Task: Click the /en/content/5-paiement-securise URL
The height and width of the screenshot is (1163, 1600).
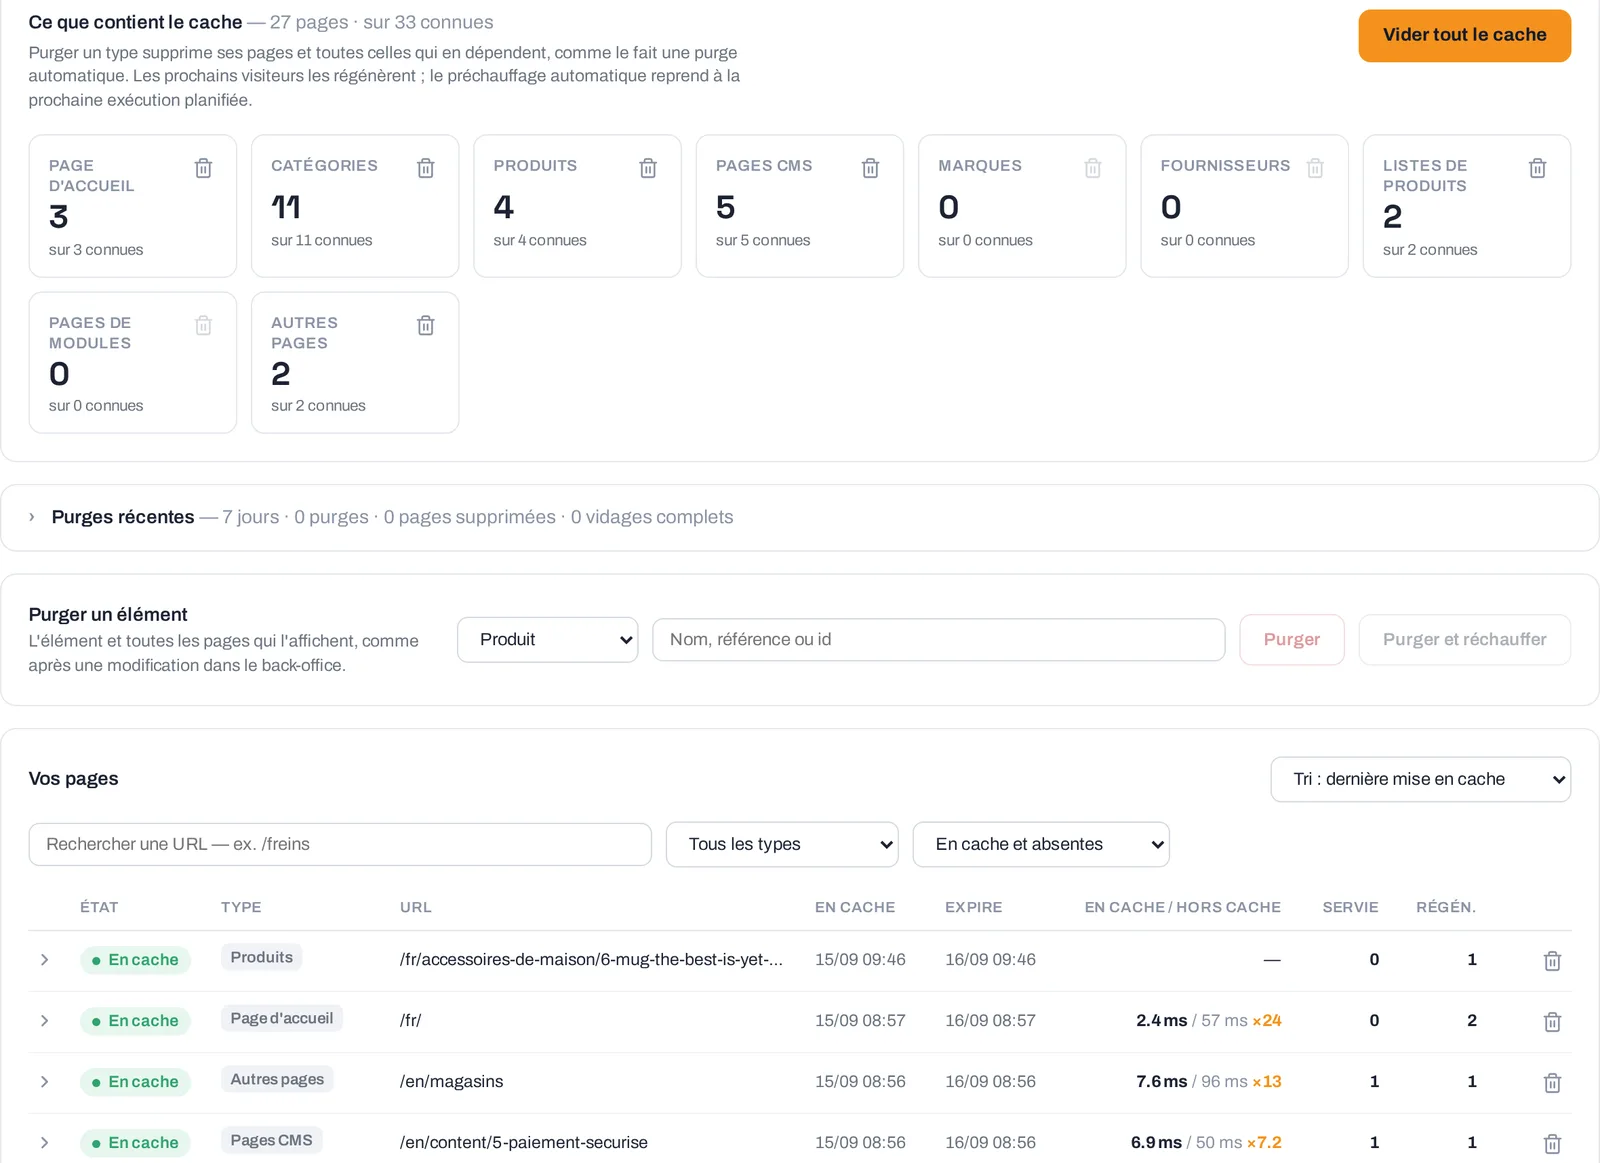Action: point(524,1143)
